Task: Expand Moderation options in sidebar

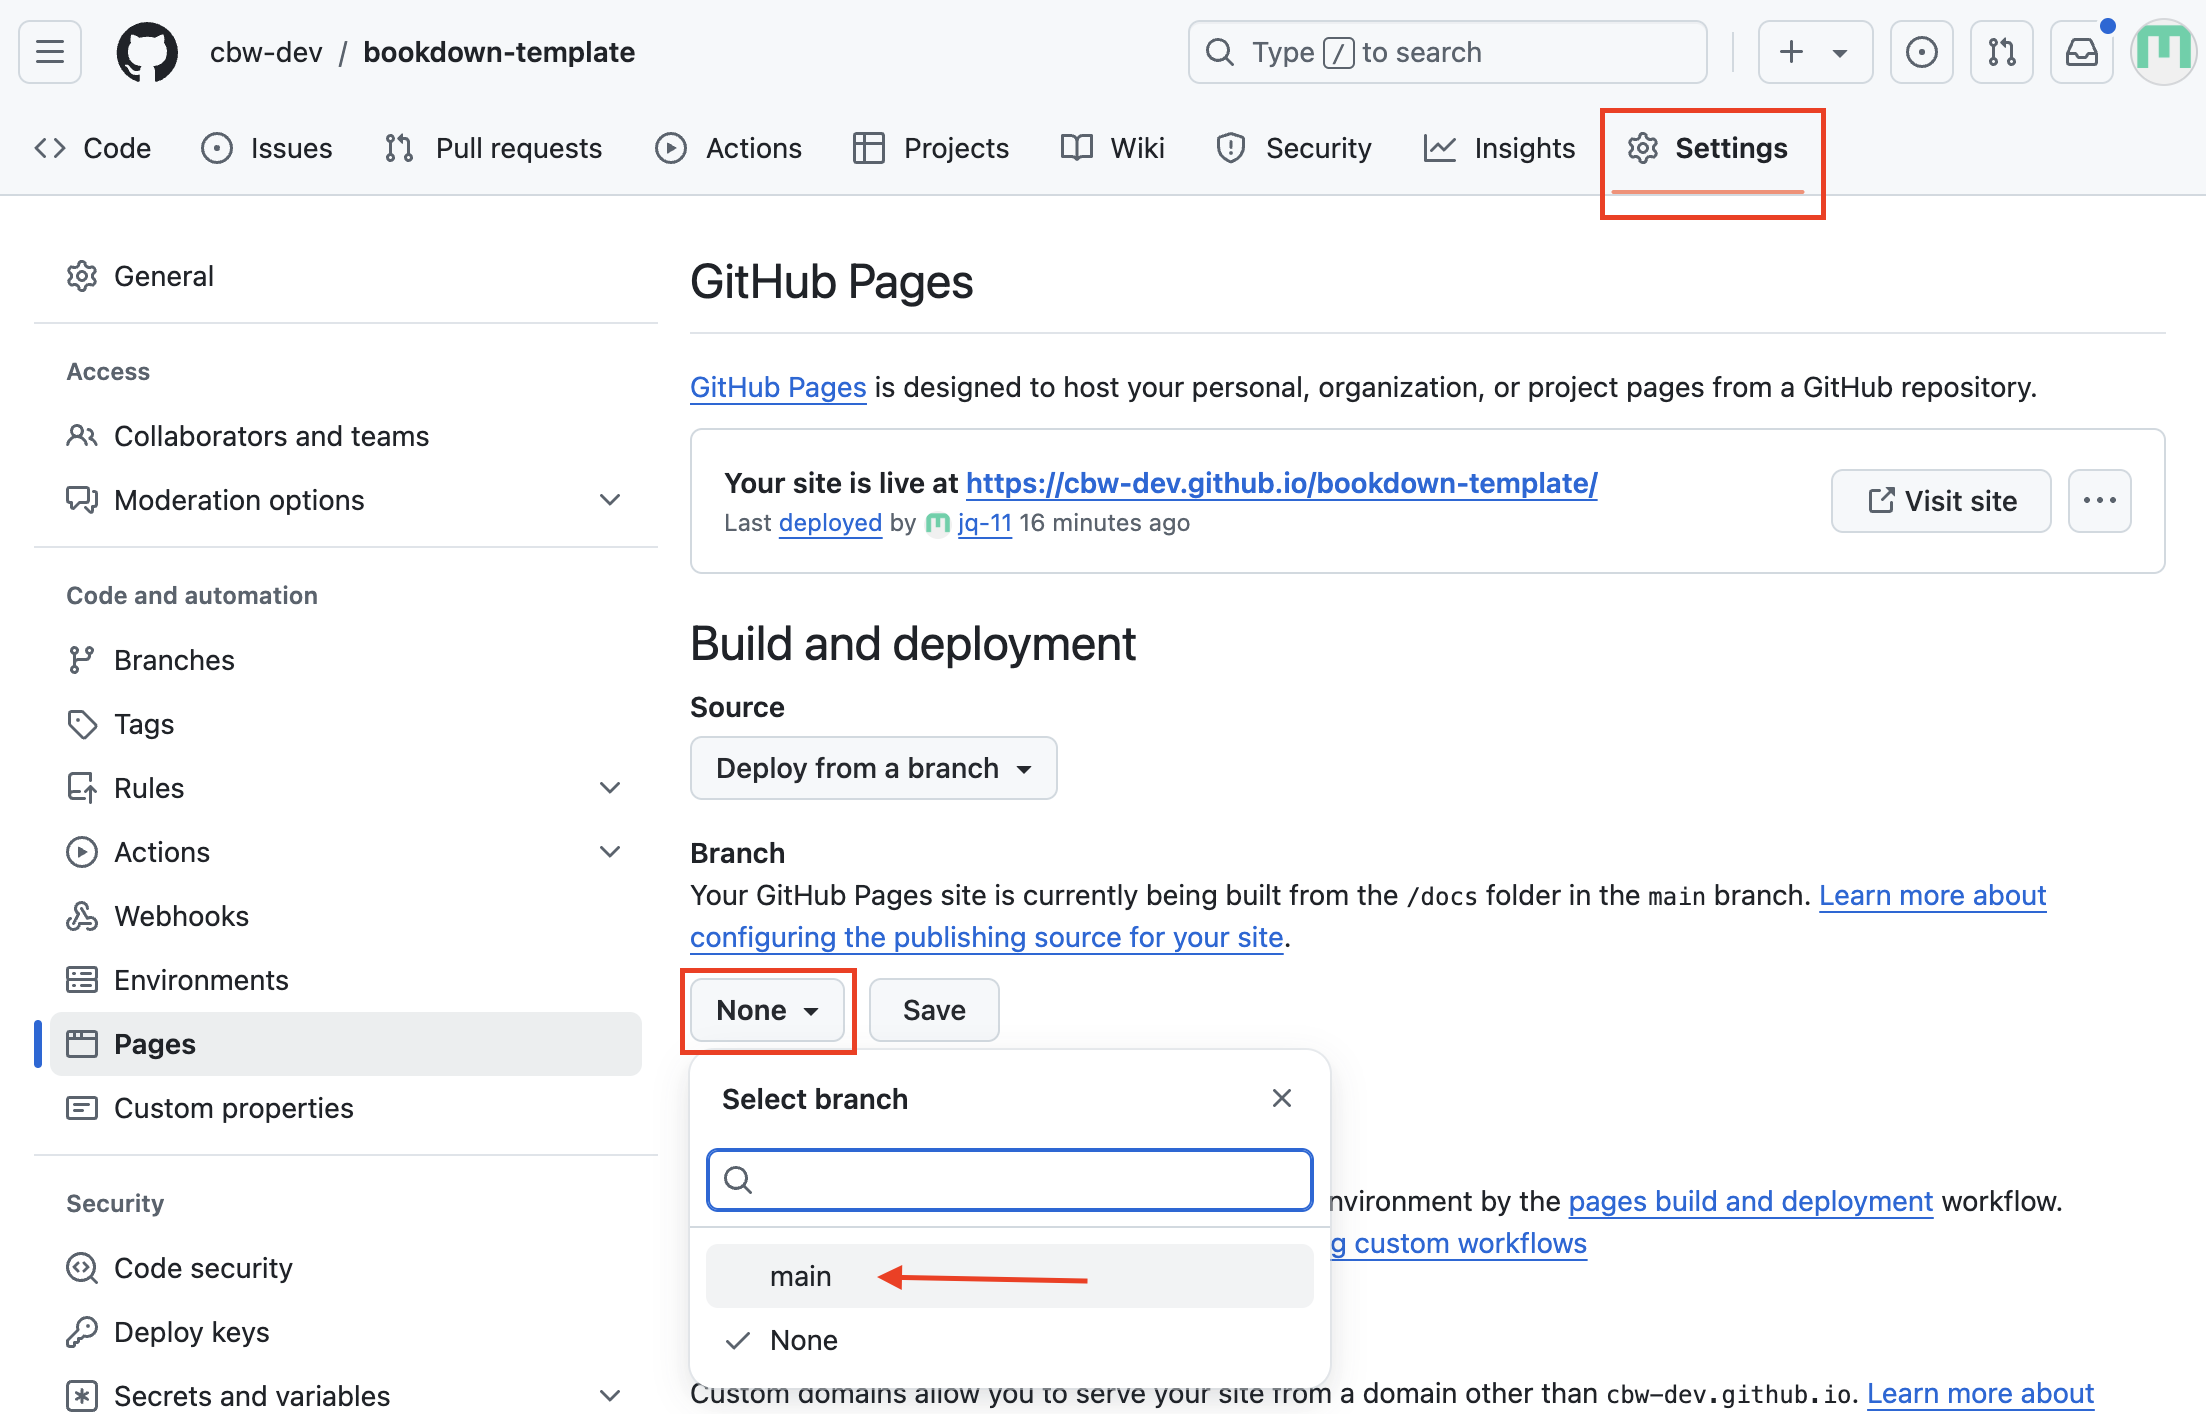Action: coord(609,500)
